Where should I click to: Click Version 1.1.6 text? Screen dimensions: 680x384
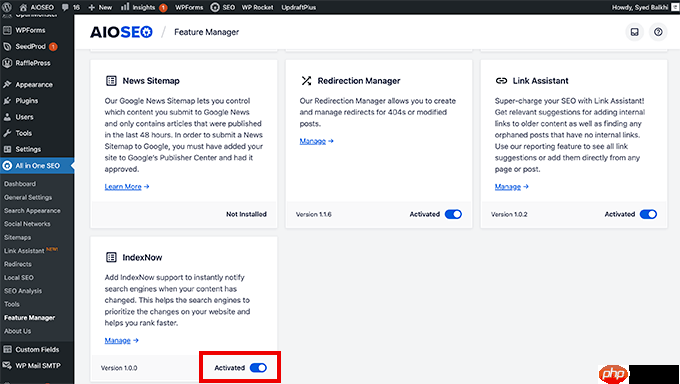314,214
